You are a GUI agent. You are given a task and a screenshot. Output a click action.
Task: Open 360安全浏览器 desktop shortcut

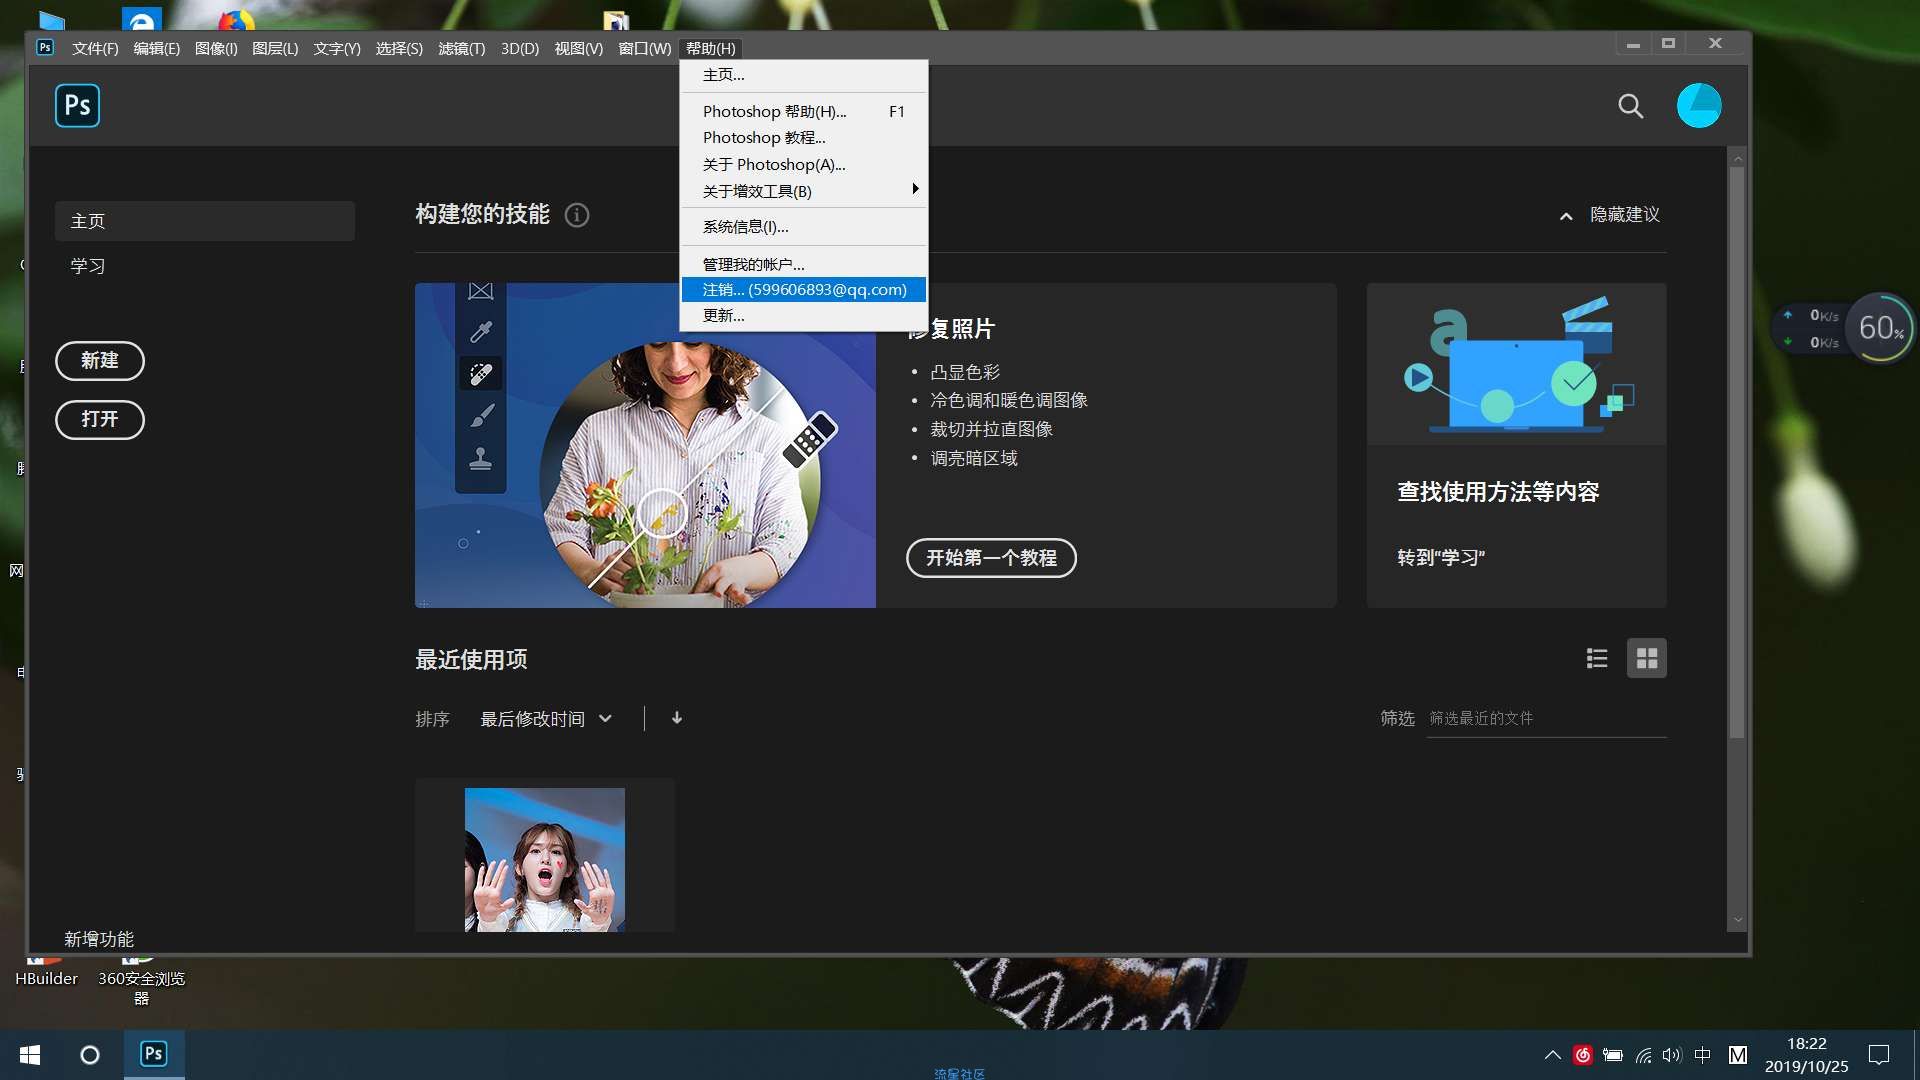[x=141, y=980]
